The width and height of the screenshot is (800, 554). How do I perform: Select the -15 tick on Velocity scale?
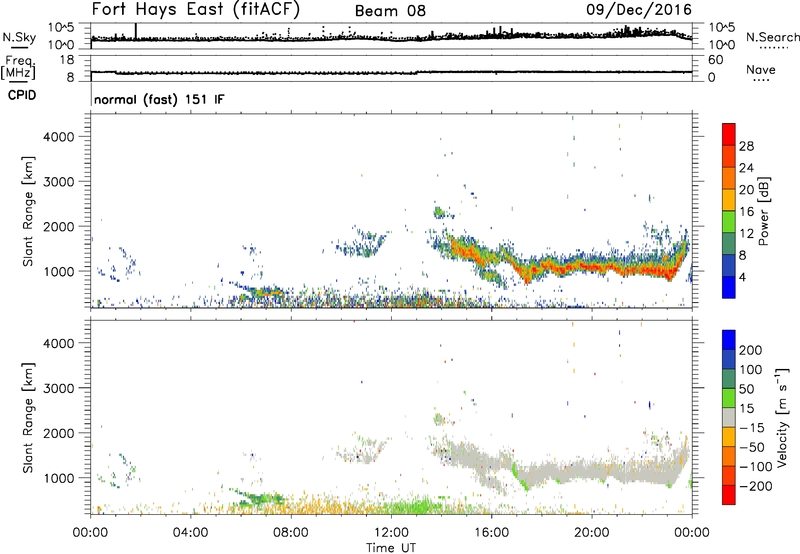pos(752,427)
